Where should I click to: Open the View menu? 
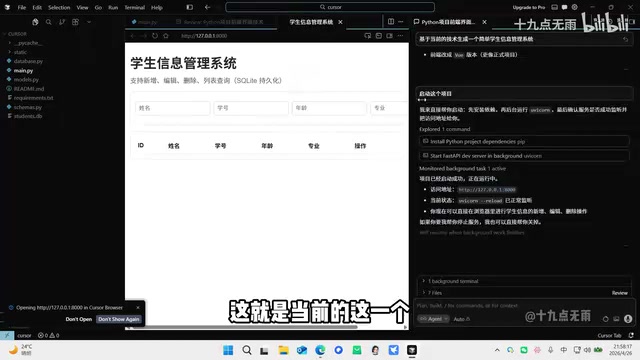tap(82, 7)
